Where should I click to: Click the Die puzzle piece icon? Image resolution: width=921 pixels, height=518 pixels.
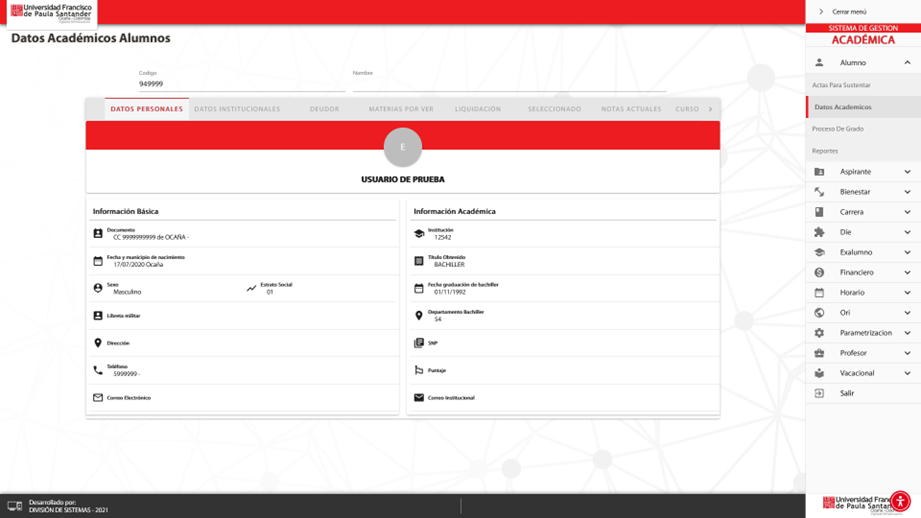(x=819, y=232)
